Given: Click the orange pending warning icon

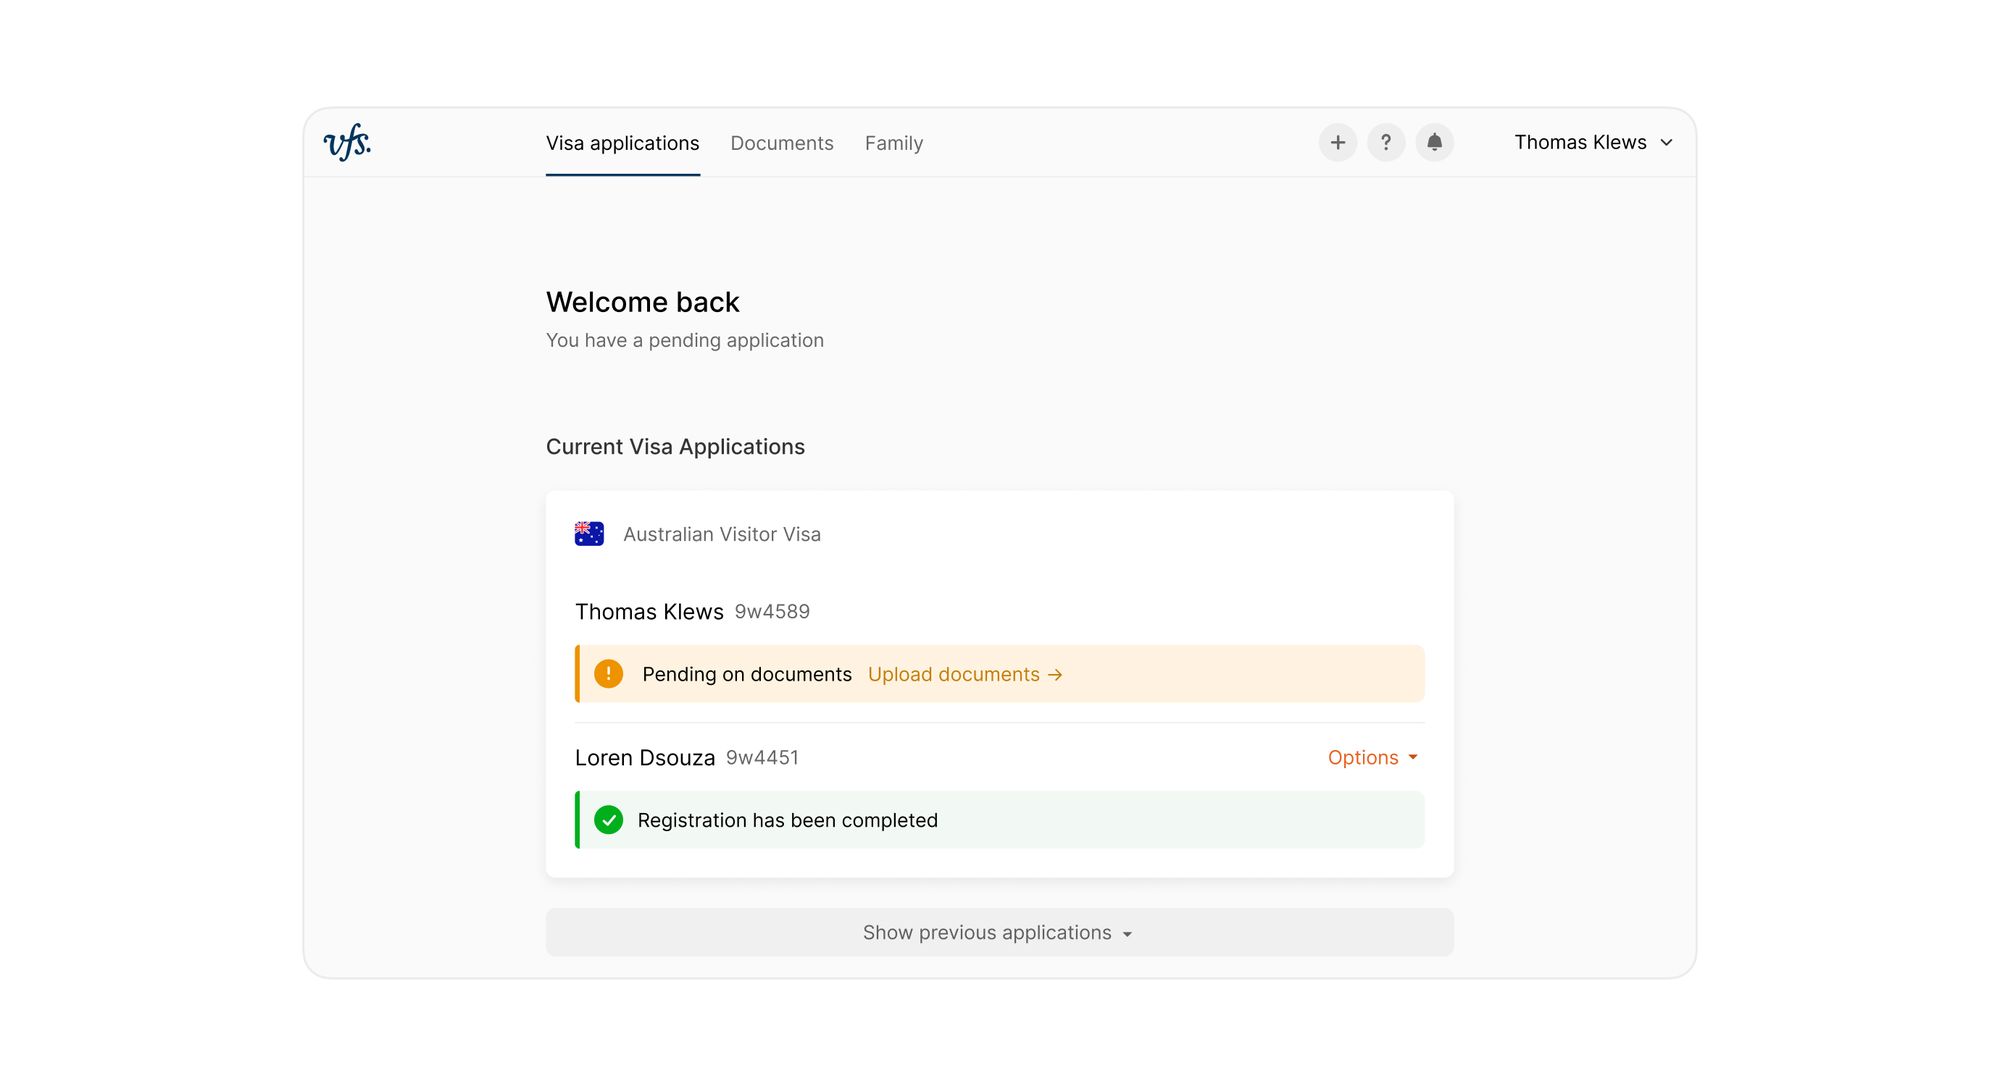Looking at the screenshot, I should click(608, 674).
